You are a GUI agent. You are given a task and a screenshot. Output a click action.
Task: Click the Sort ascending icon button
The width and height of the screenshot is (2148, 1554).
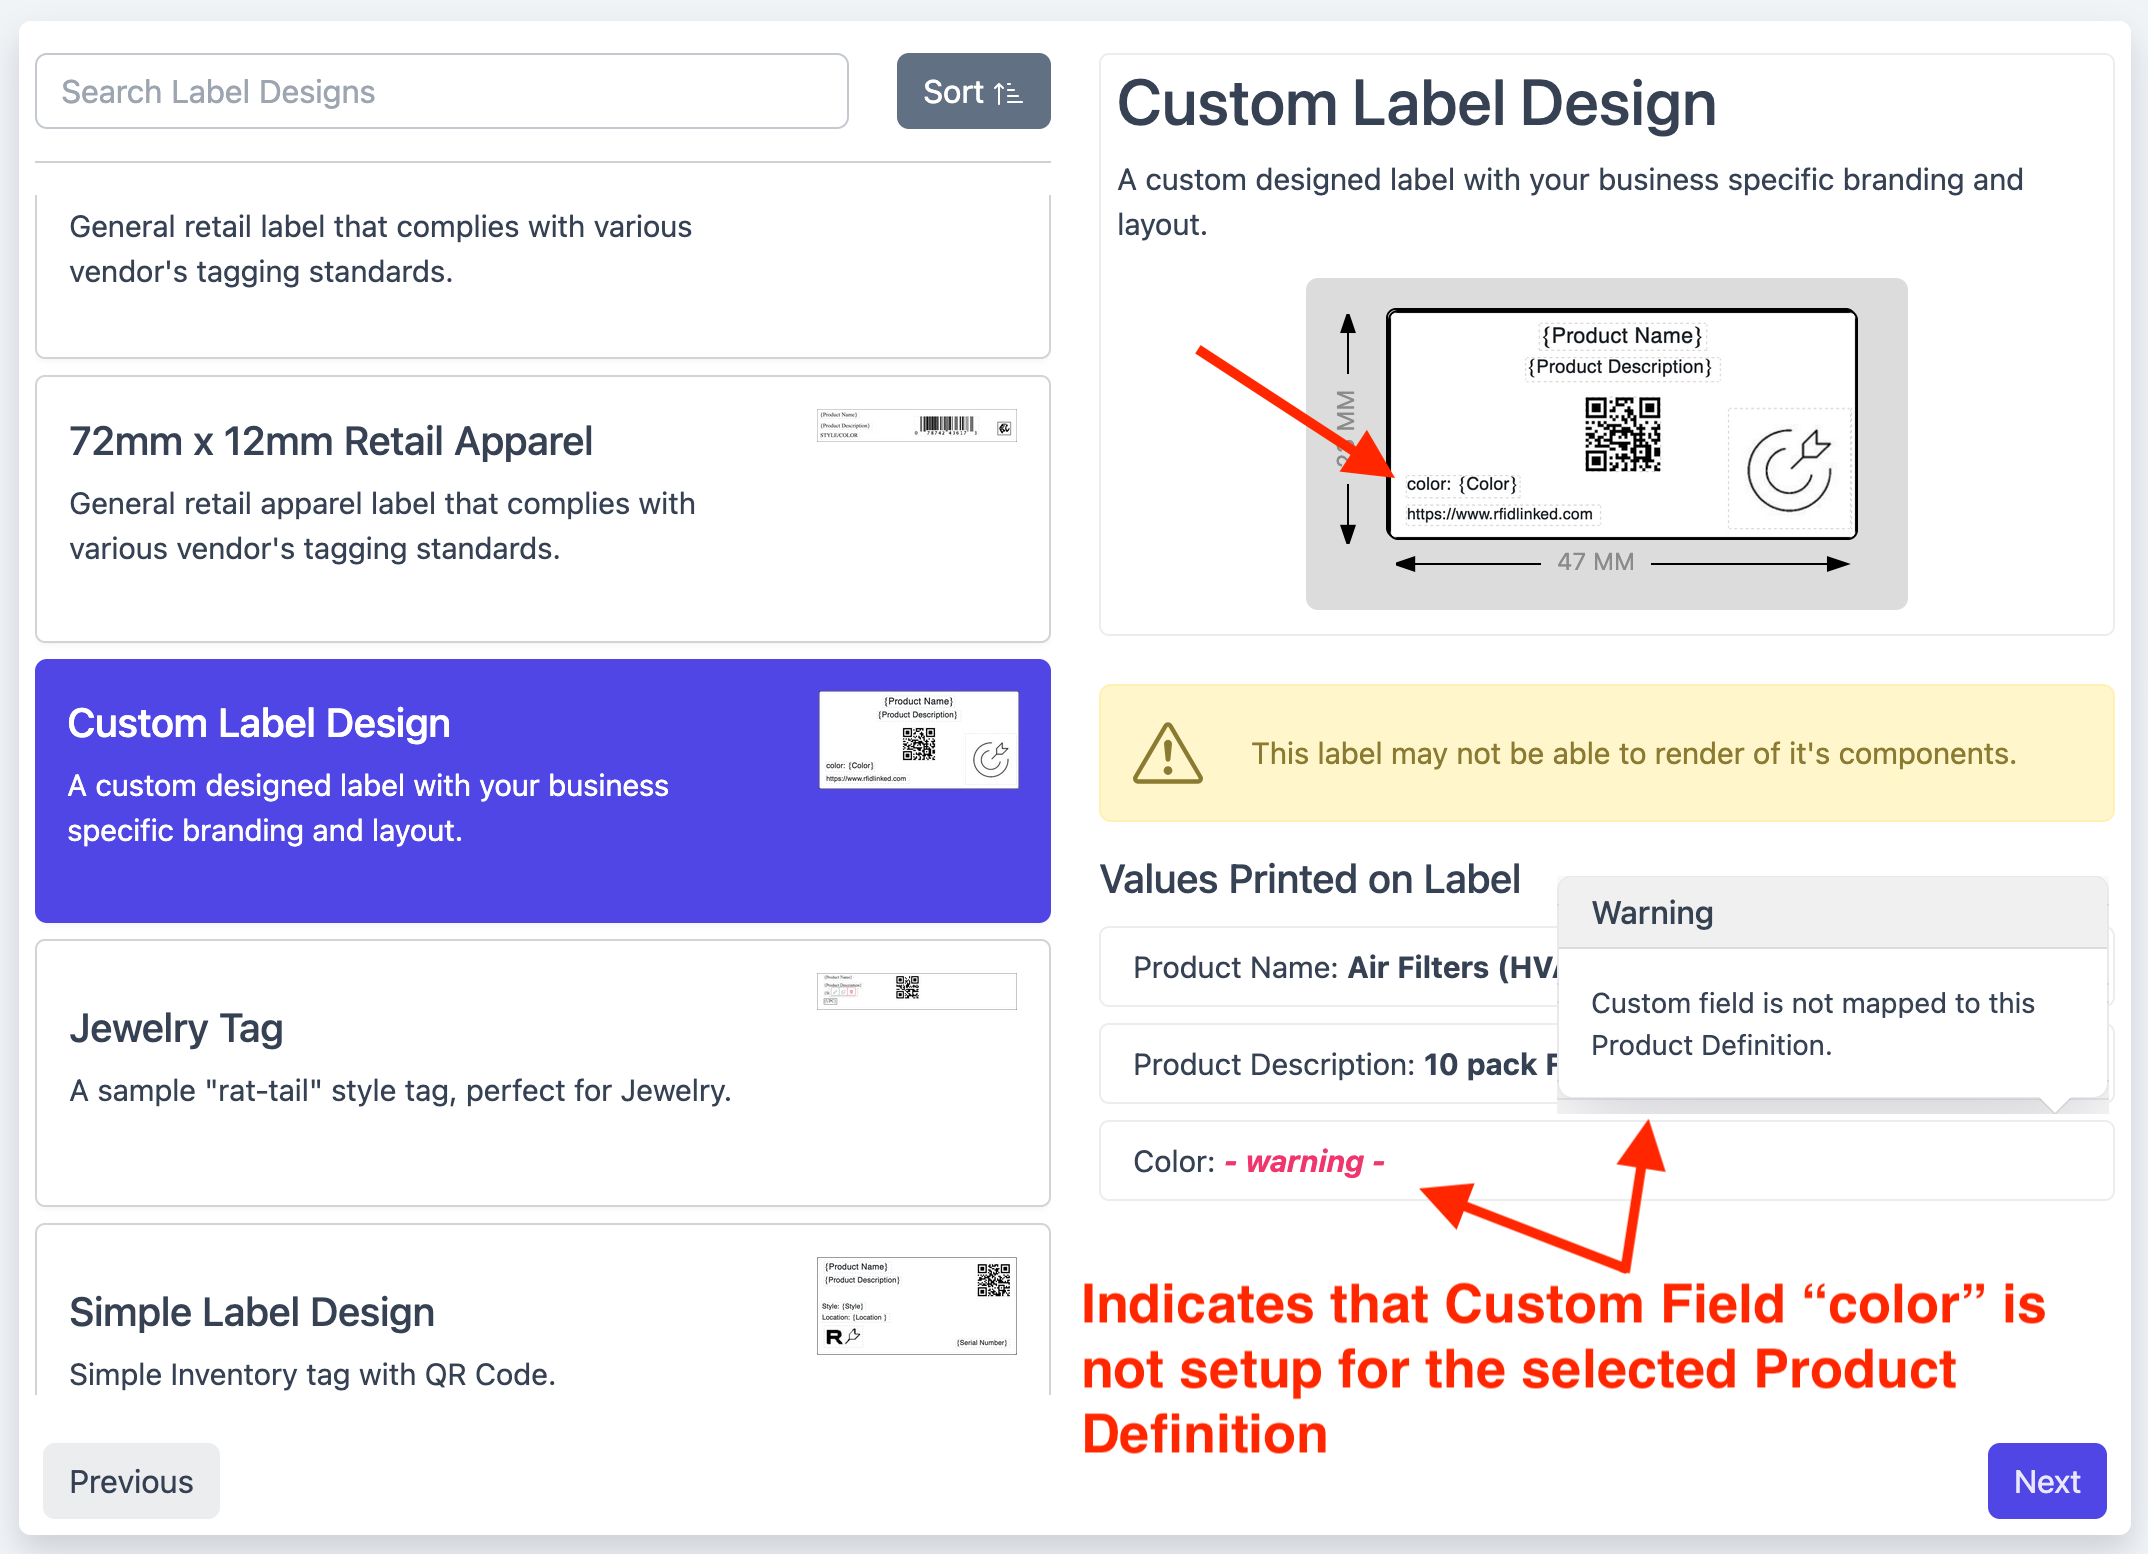click(972, 92)
